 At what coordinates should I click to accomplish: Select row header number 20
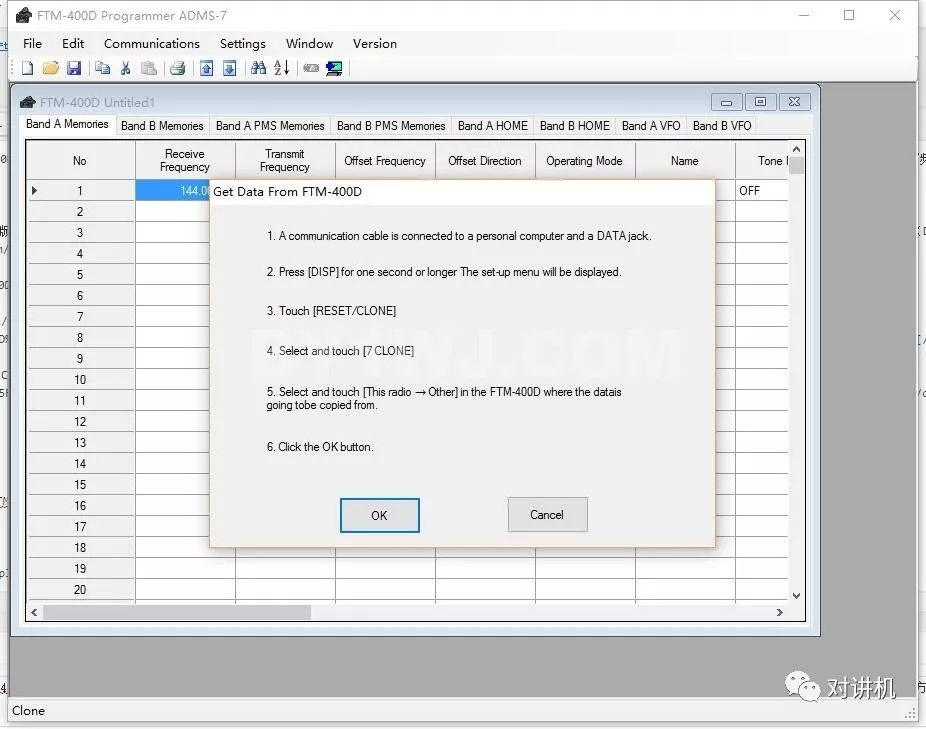click(80, 590)
